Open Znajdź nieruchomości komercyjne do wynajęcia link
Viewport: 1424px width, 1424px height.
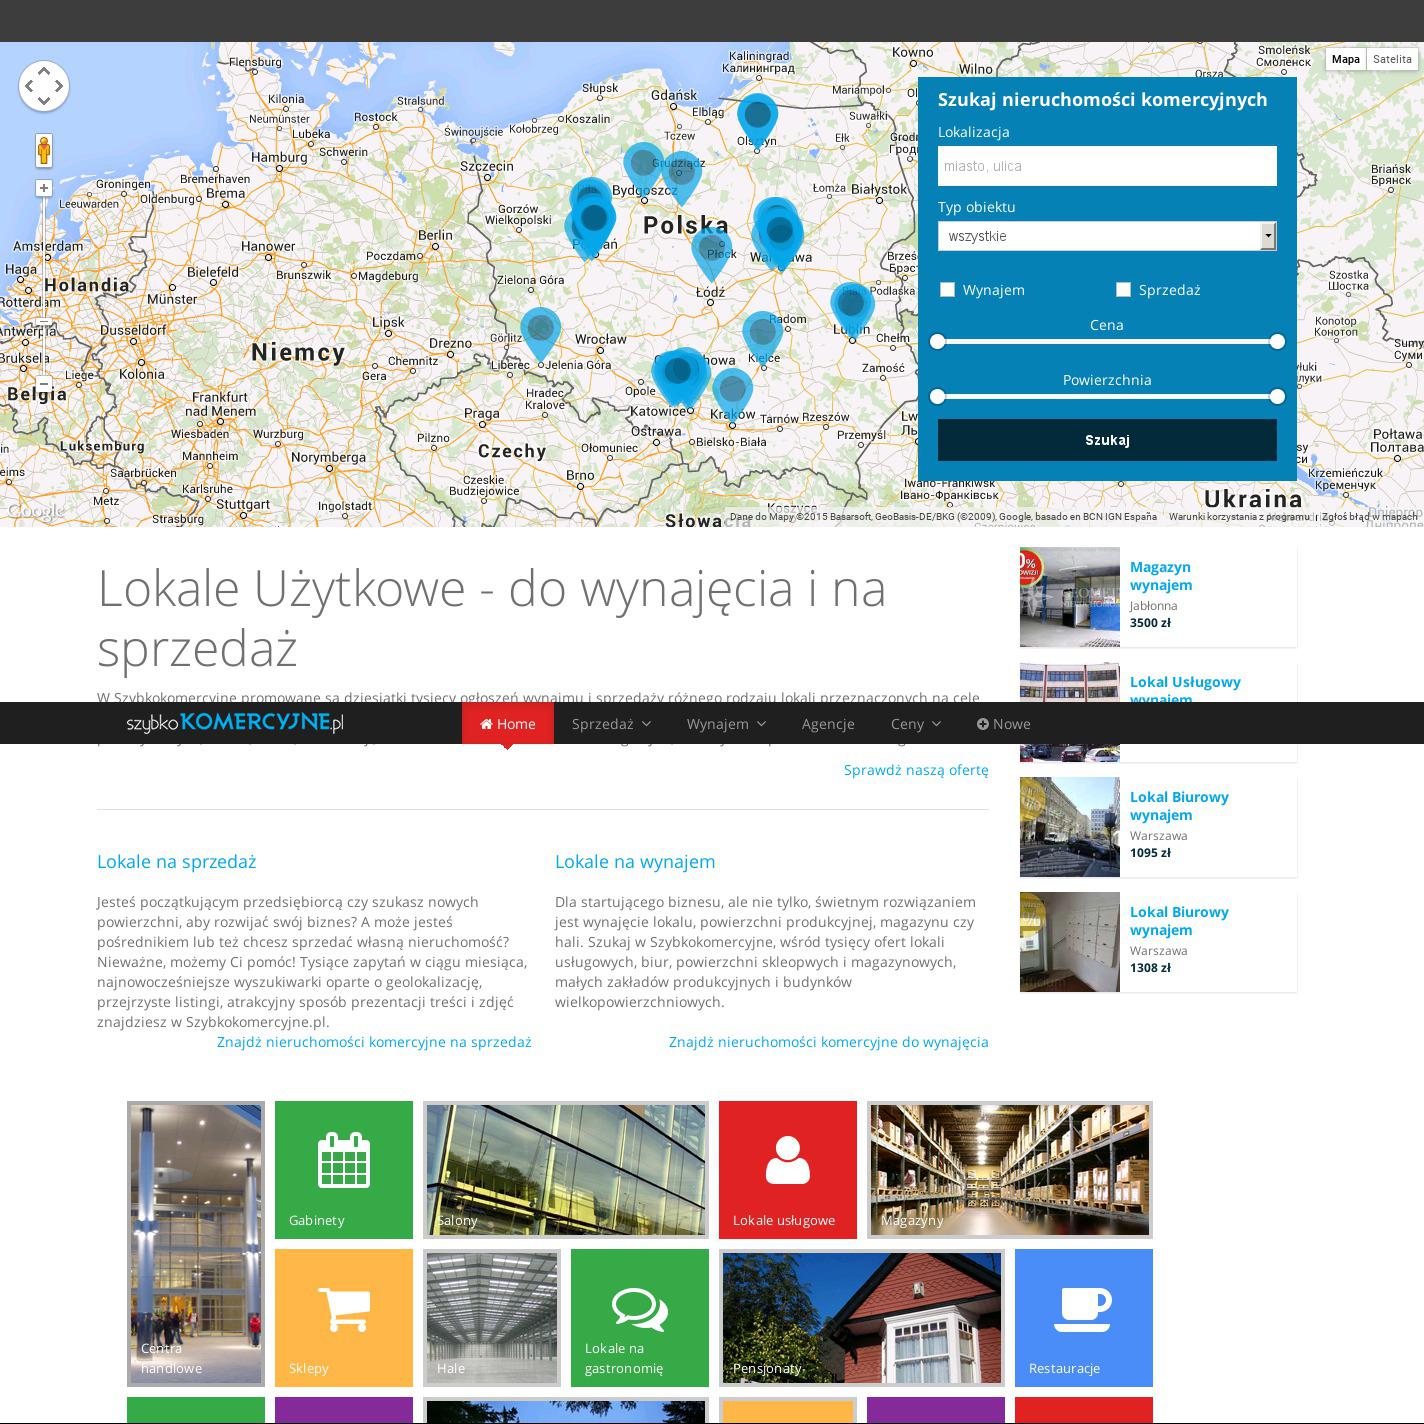828,1042
